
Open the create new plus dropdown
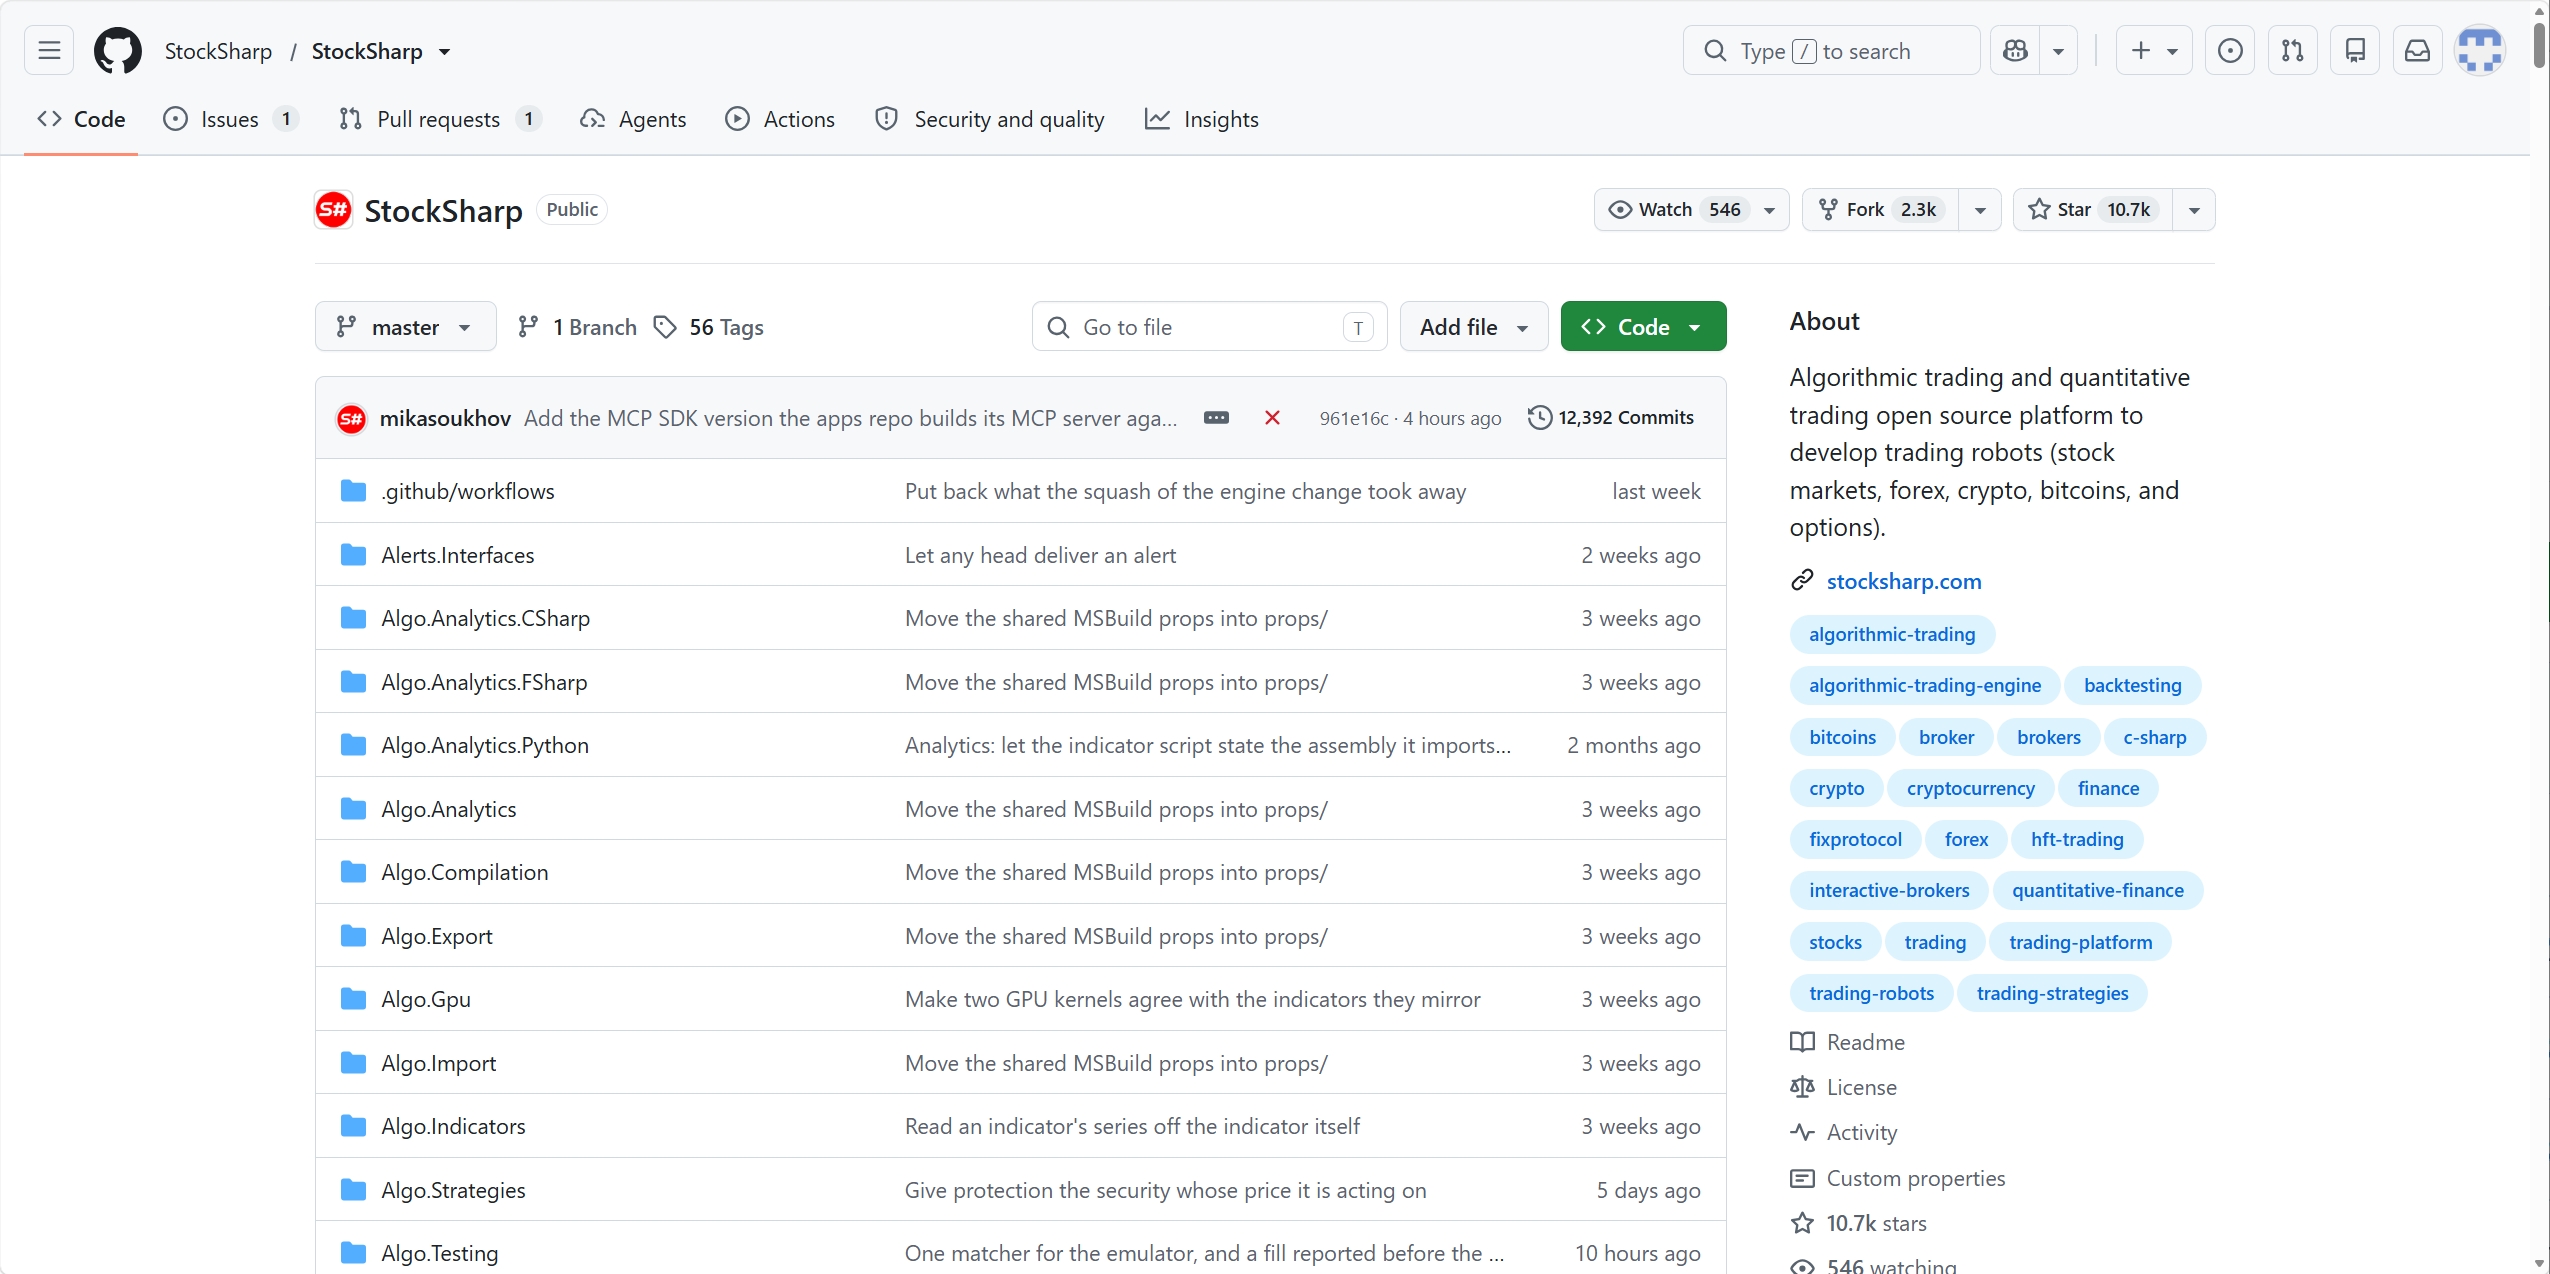click(x=2154, y=50)
